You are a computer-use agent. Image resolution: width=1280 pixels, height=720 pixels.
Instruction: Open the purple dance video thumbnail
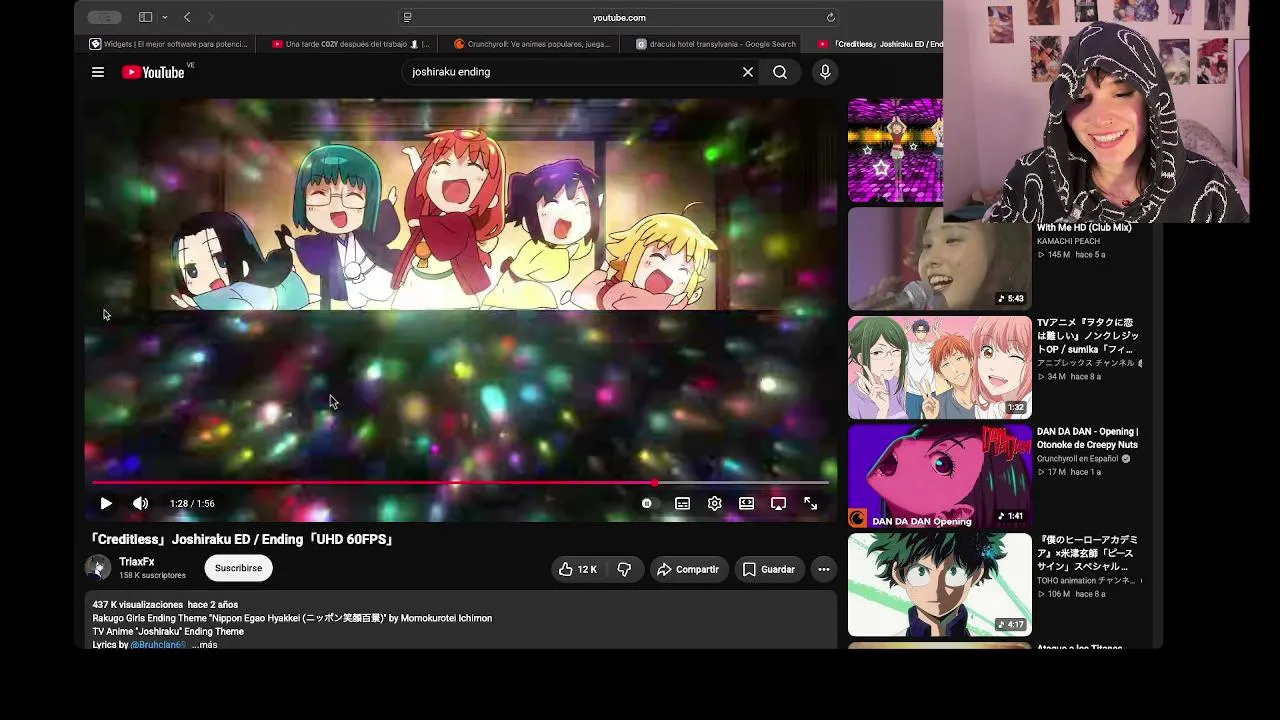pos(895,150)
